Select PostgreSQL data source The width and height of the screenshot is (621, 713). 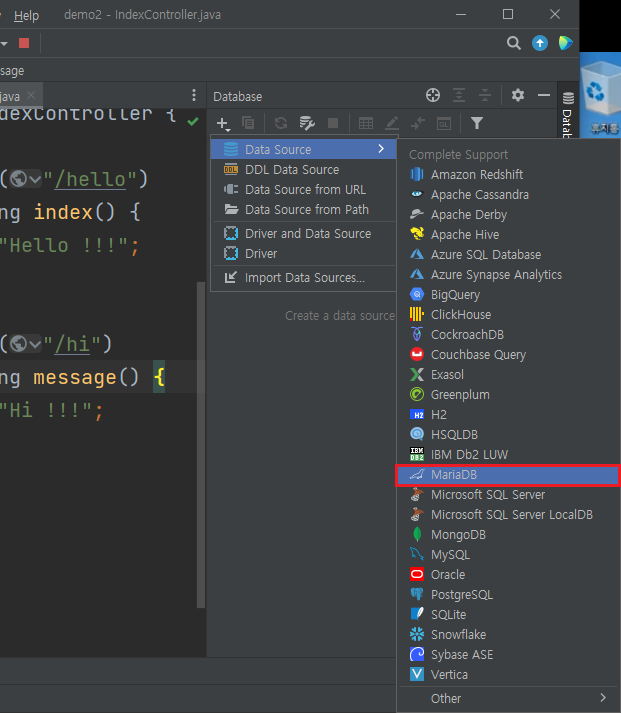[x=509, y=595]
